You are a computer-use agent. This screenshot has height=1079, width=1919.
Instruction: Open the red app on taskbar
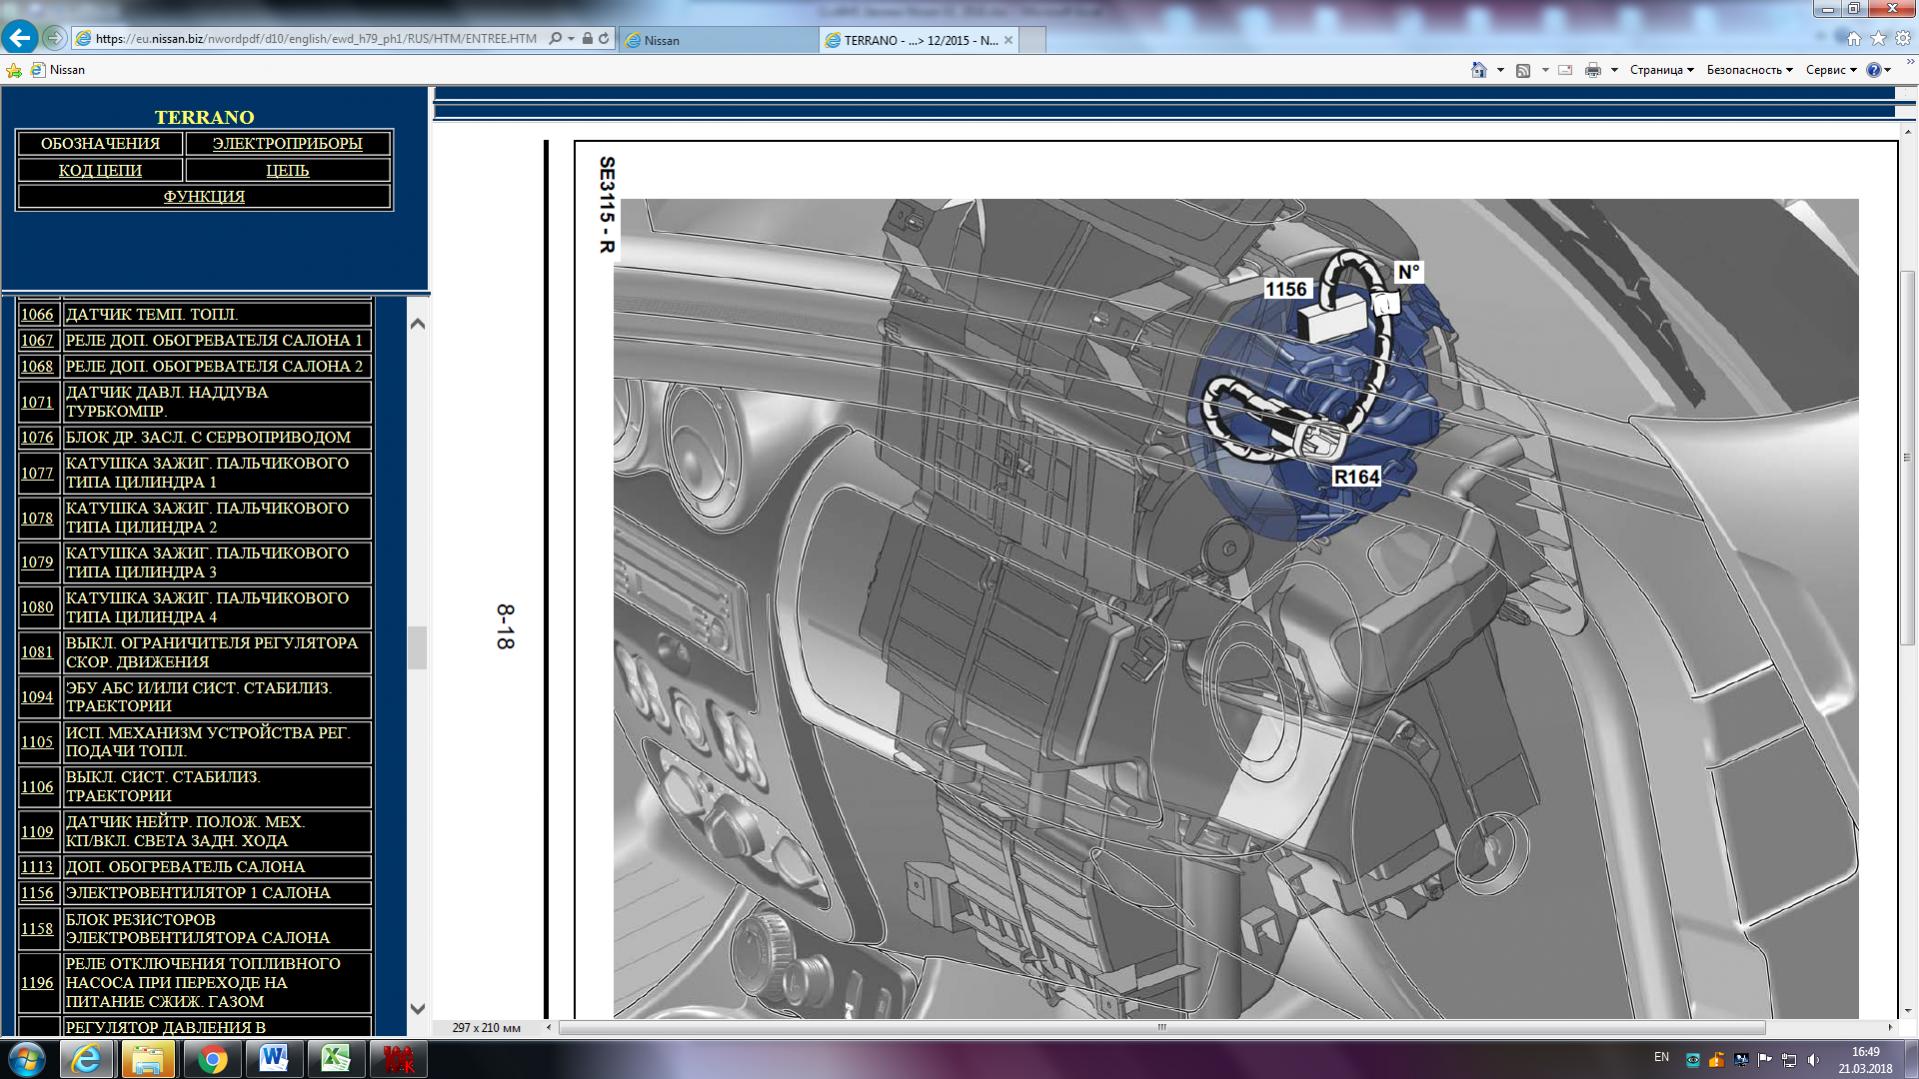pyautogui.click(x=398, y=1059)
